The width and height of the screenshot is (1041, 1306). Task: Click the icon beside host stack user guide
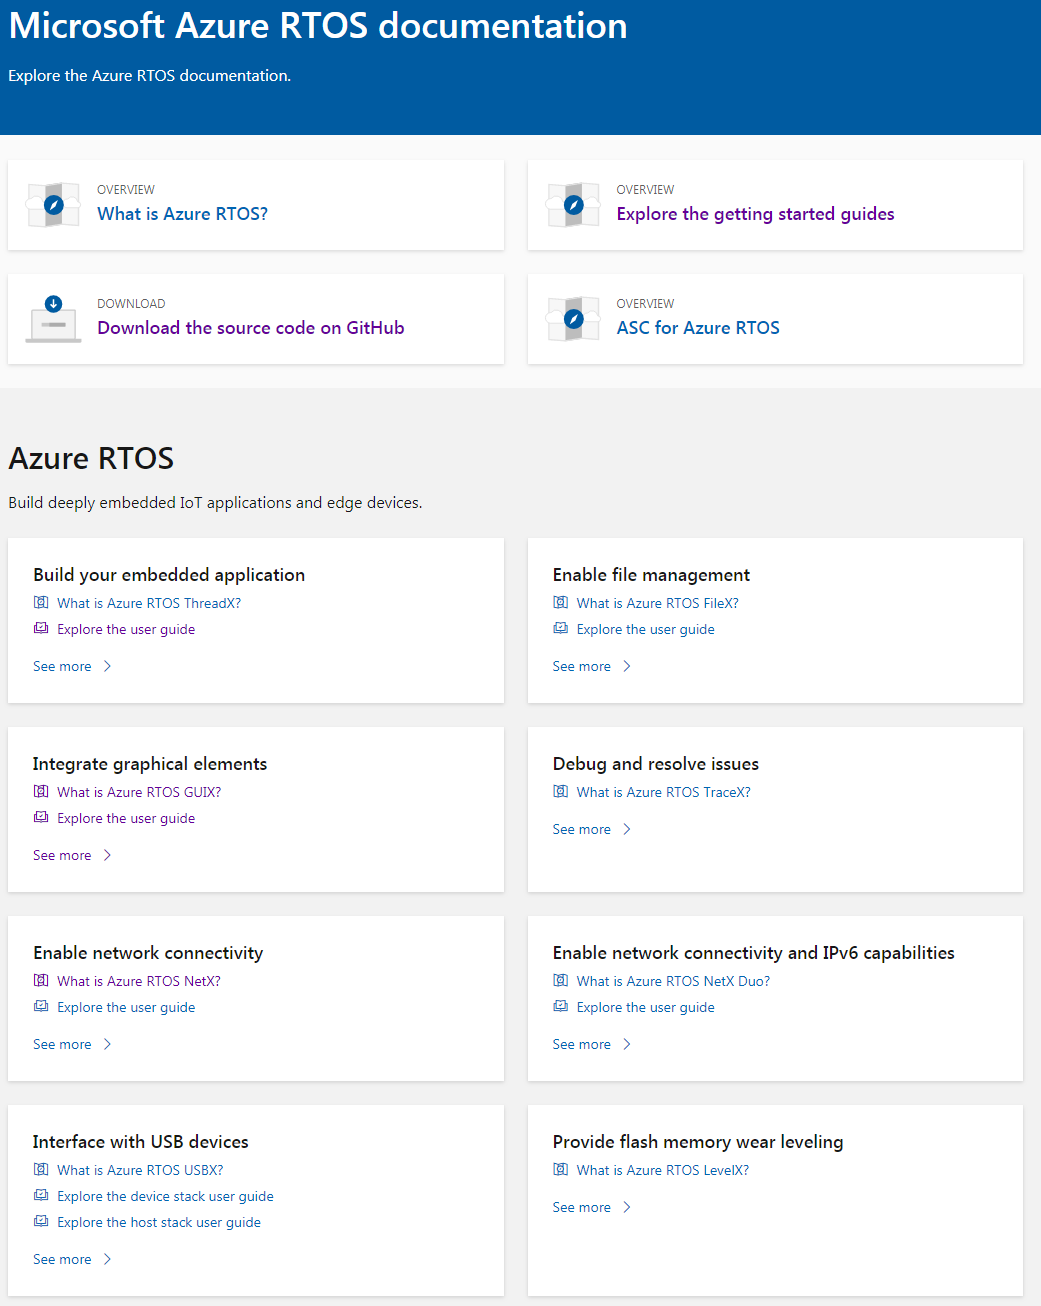coord(41,1222)
